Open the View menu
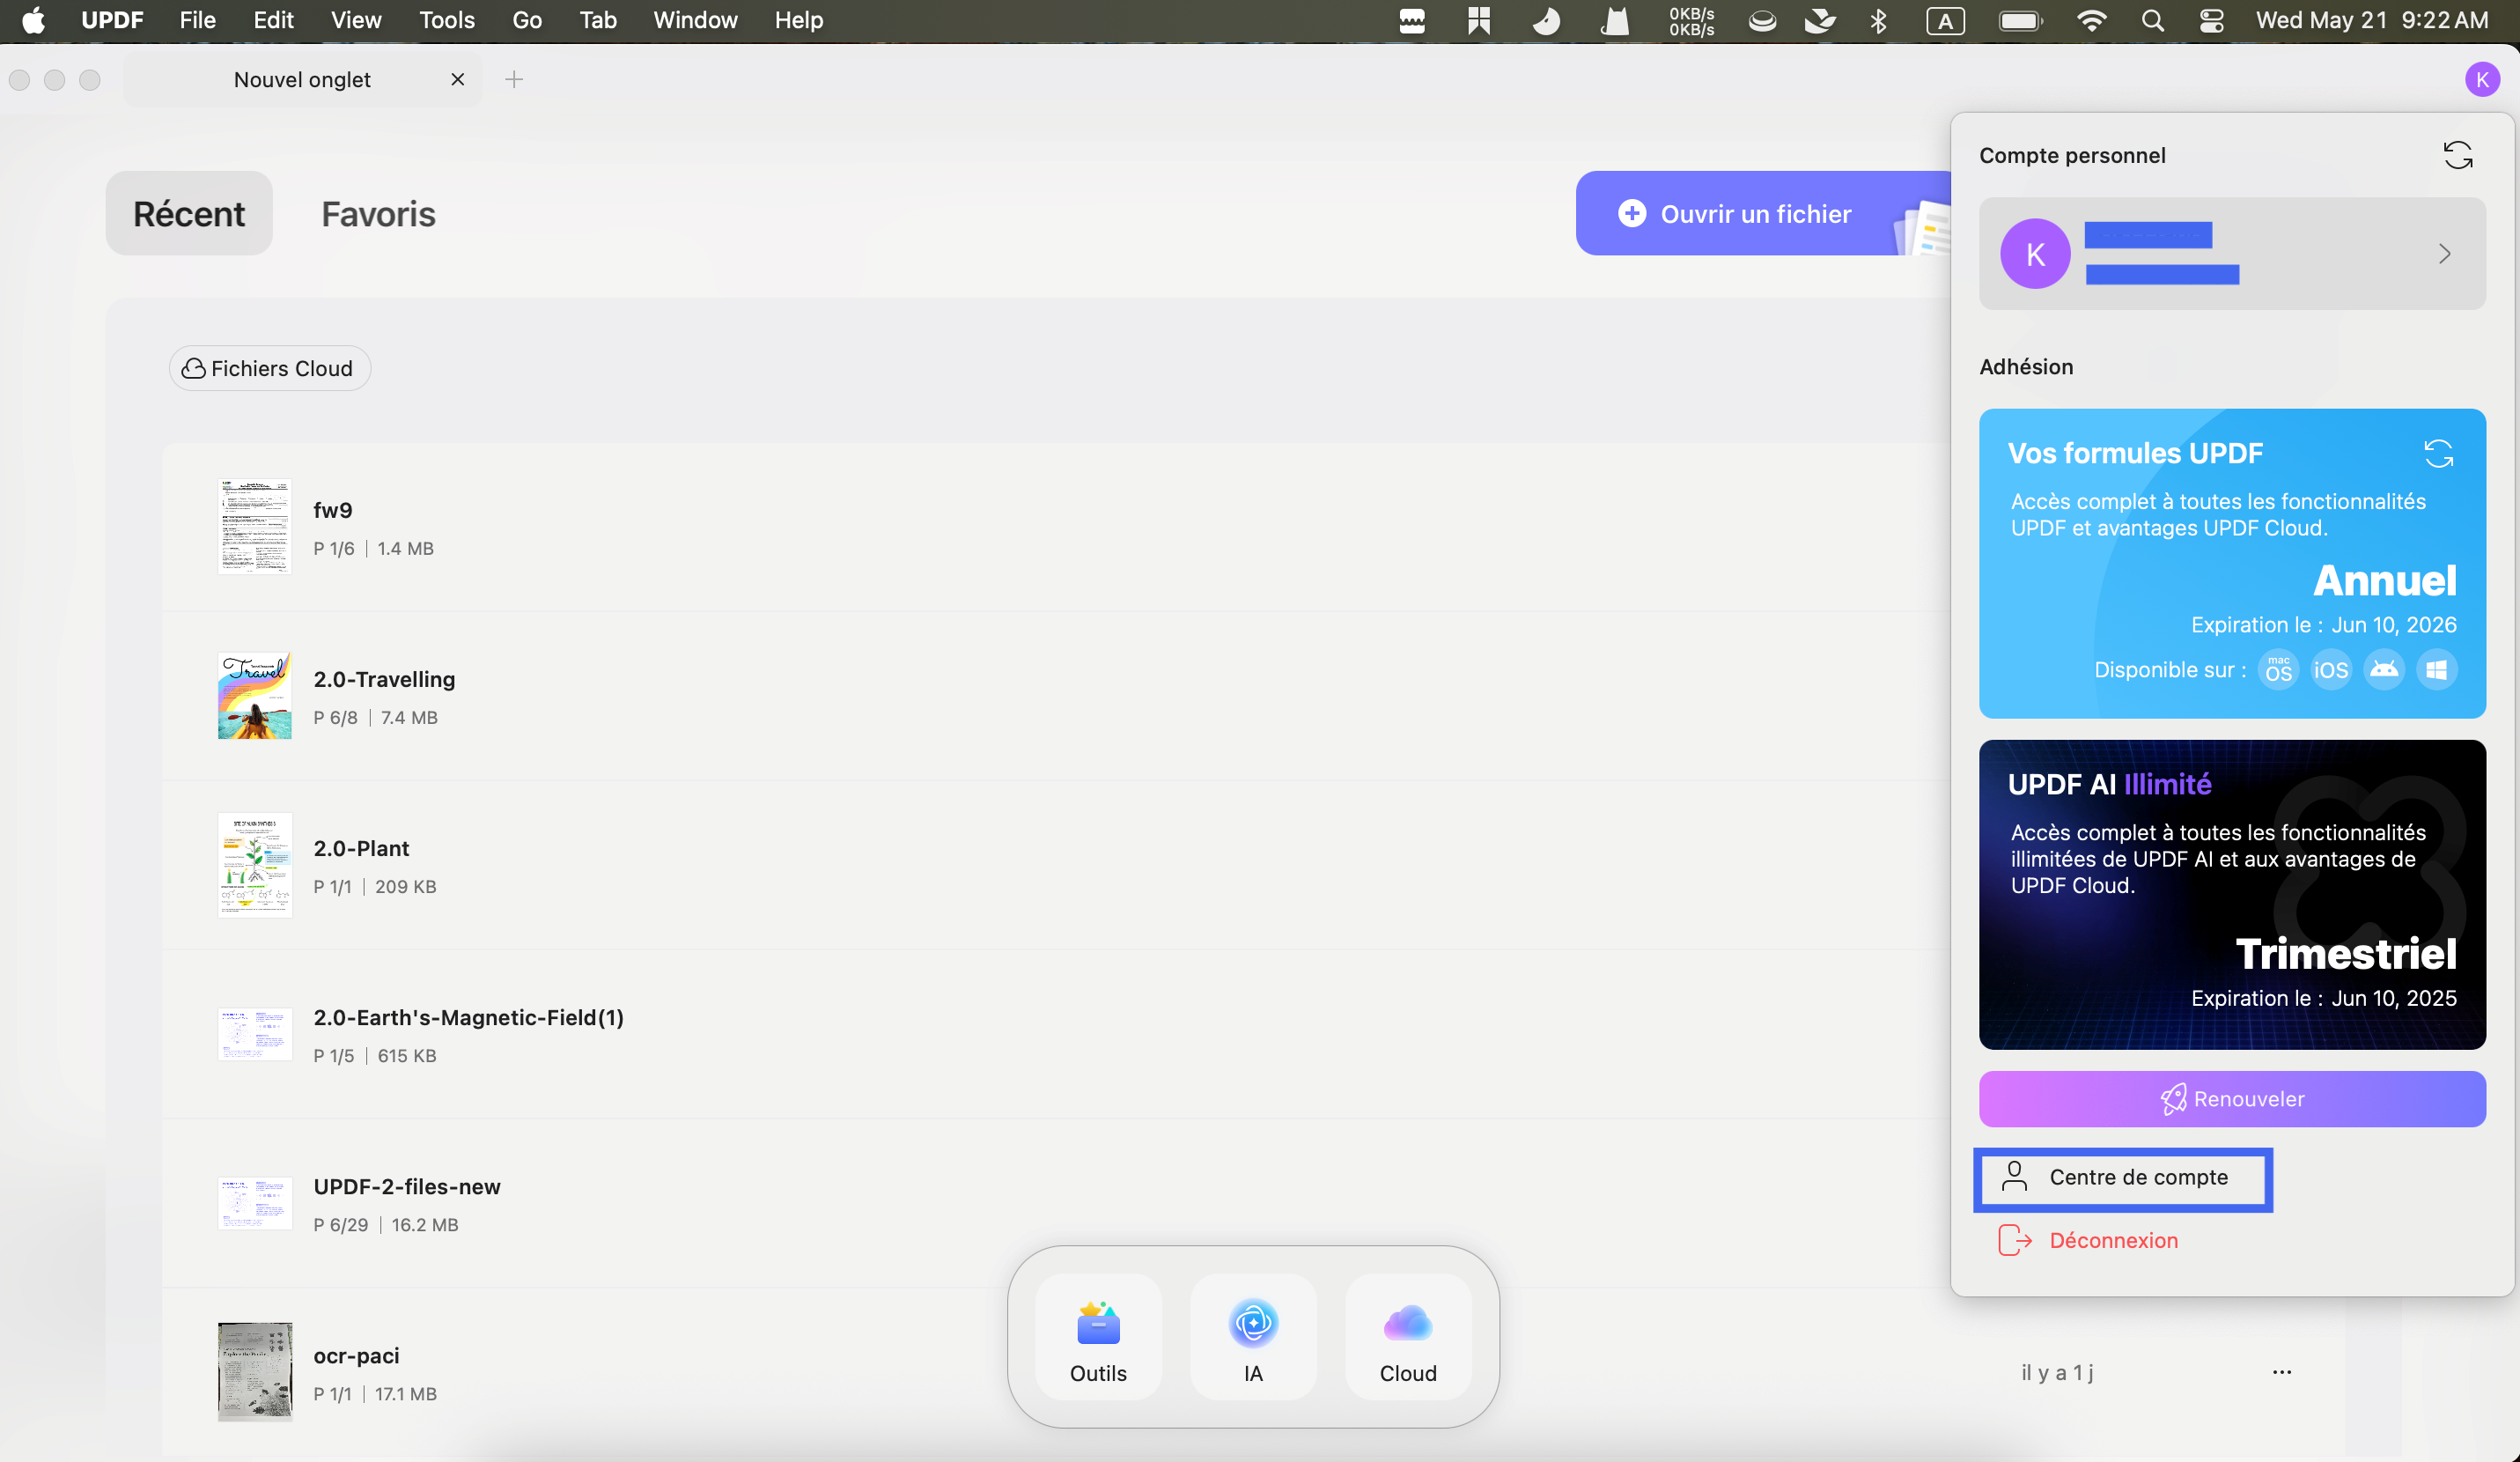 (356, 20)
